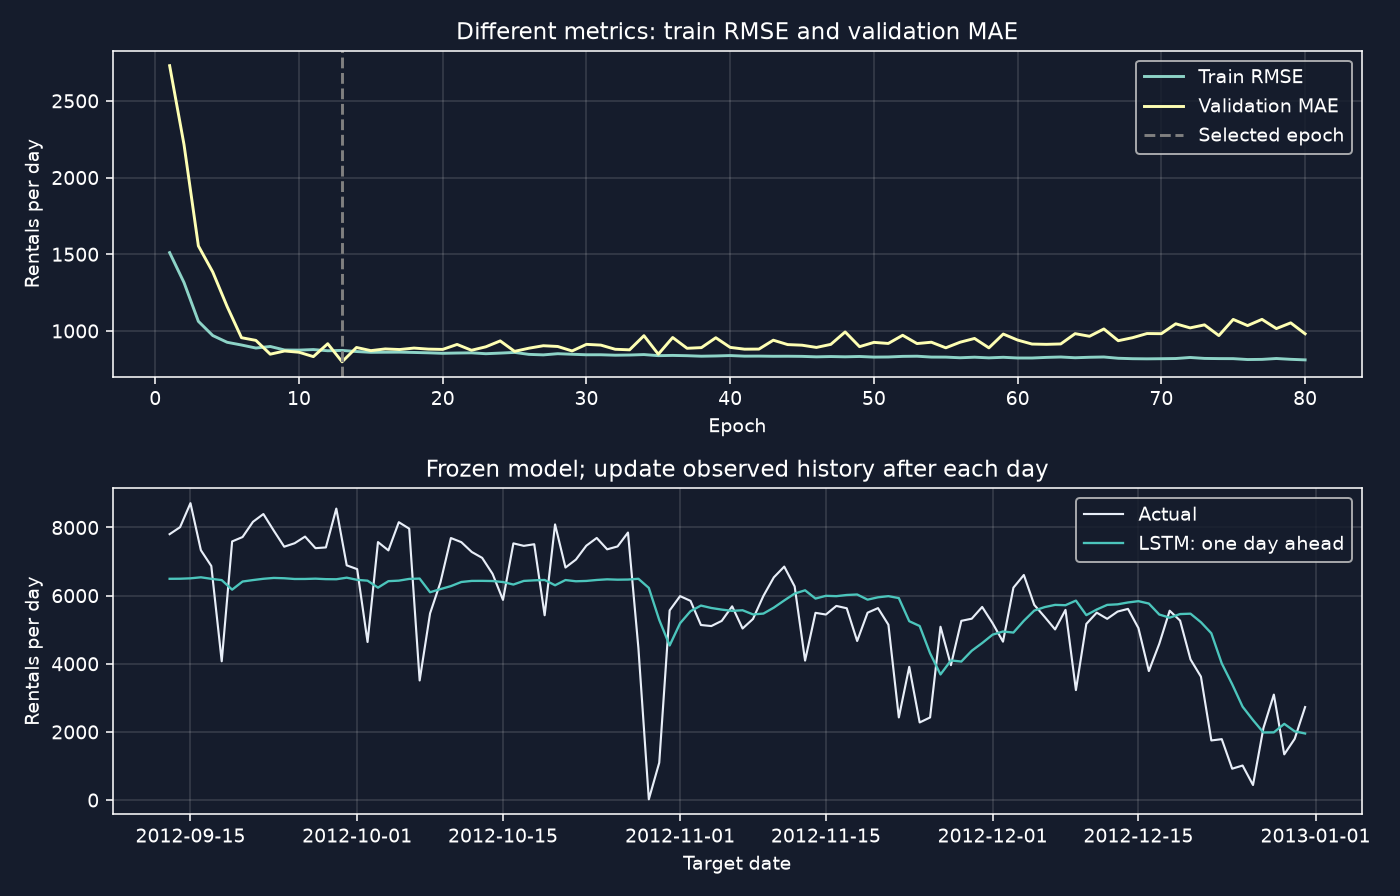
Task: Click "Rentals per day" beside the epoch chart
Action: (33, 214)
